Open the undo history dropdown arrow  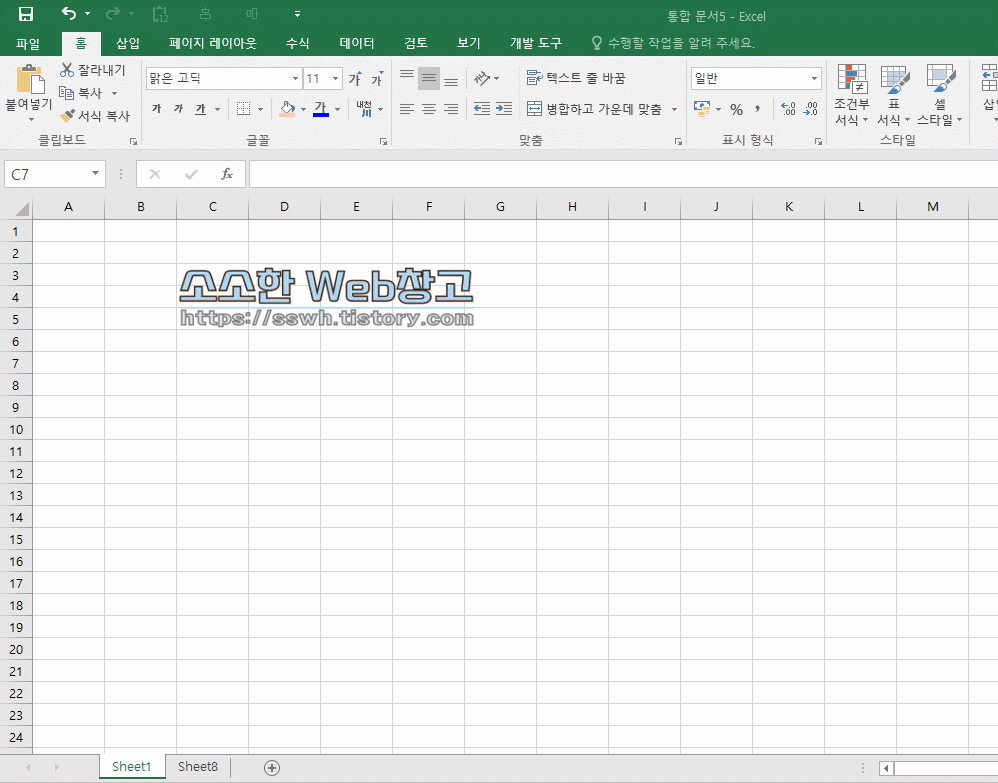click(87, 13)
